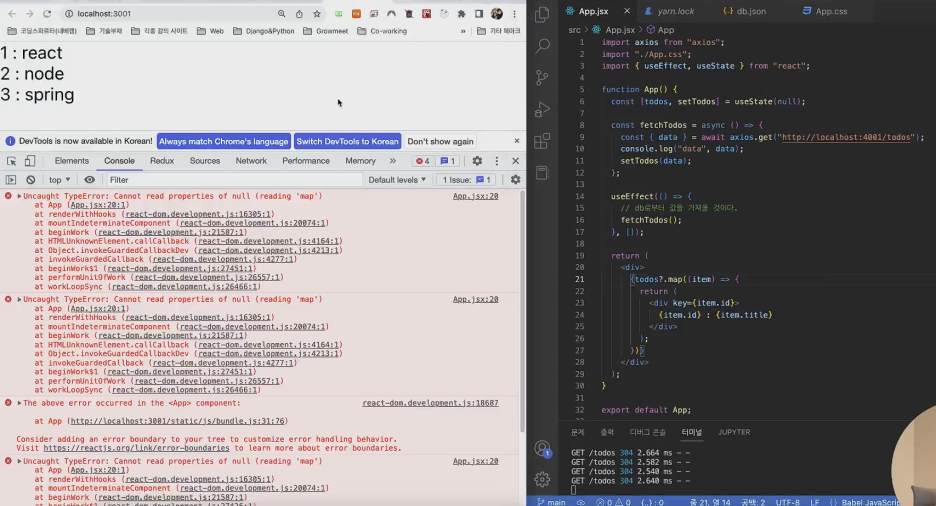Open the Chrome extensions puzzle icon
The width and height of the screenshot is (936, 506).
tap(461, 14)
